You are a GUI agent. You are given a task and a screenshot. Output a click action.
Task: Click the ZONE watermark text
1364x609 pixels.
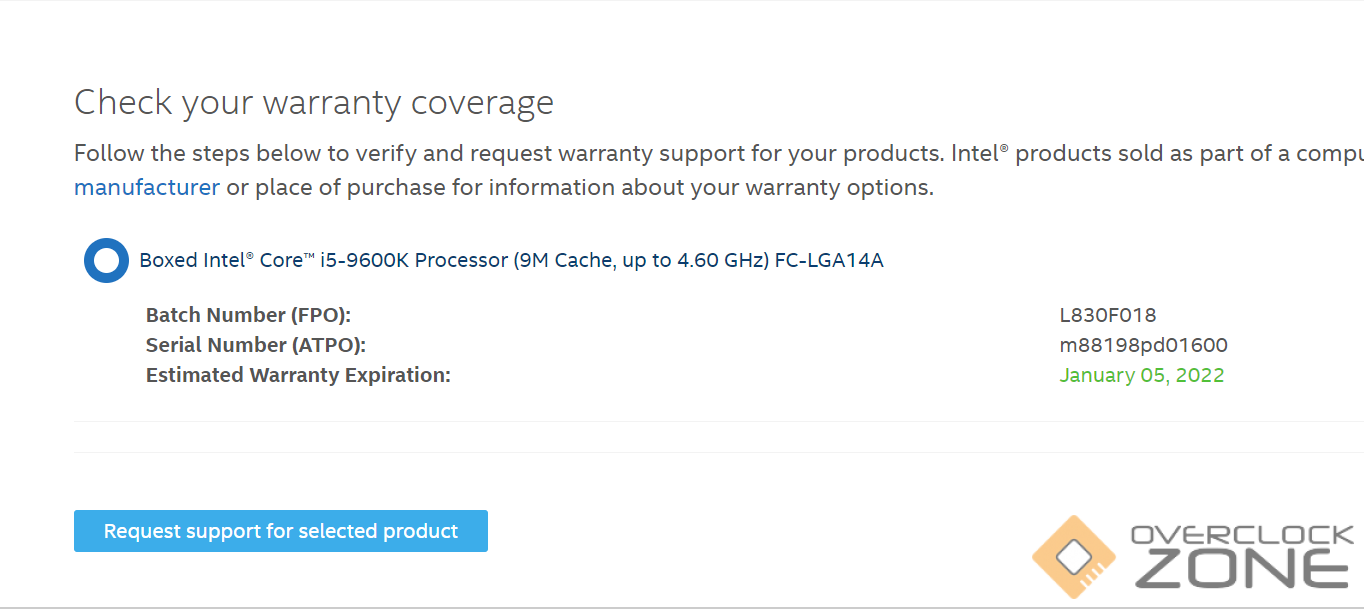tap(1242, 570)
